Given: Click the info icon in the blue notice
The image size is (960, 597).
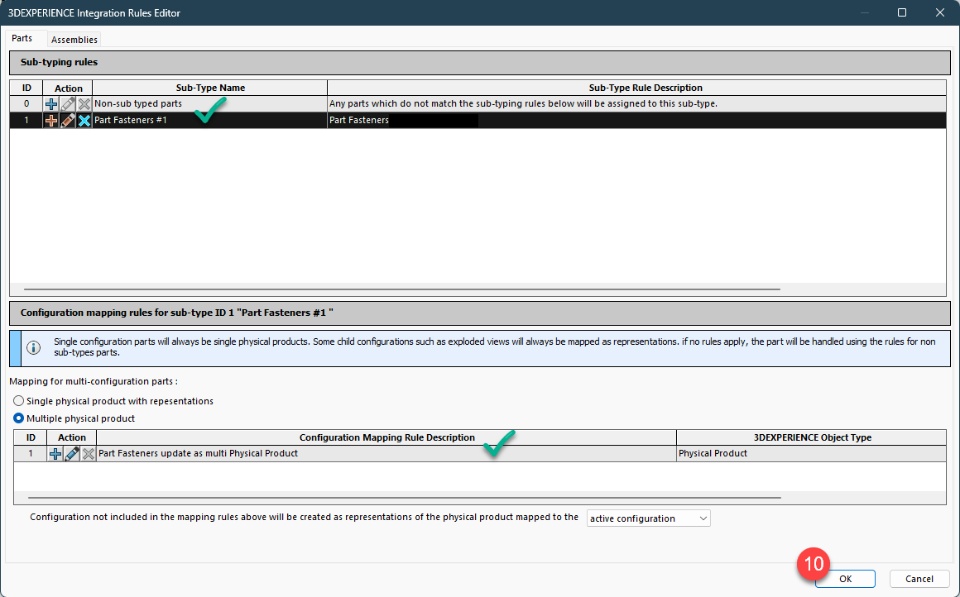Looking at the screenshot, I should [34, 347].
